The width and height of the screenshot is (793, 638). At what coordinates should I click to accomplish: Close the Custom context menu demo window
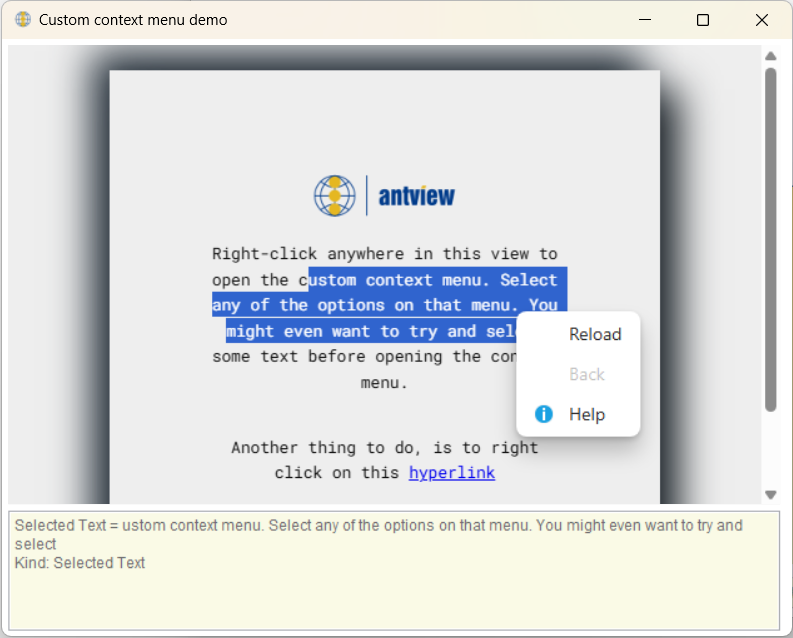762,20
